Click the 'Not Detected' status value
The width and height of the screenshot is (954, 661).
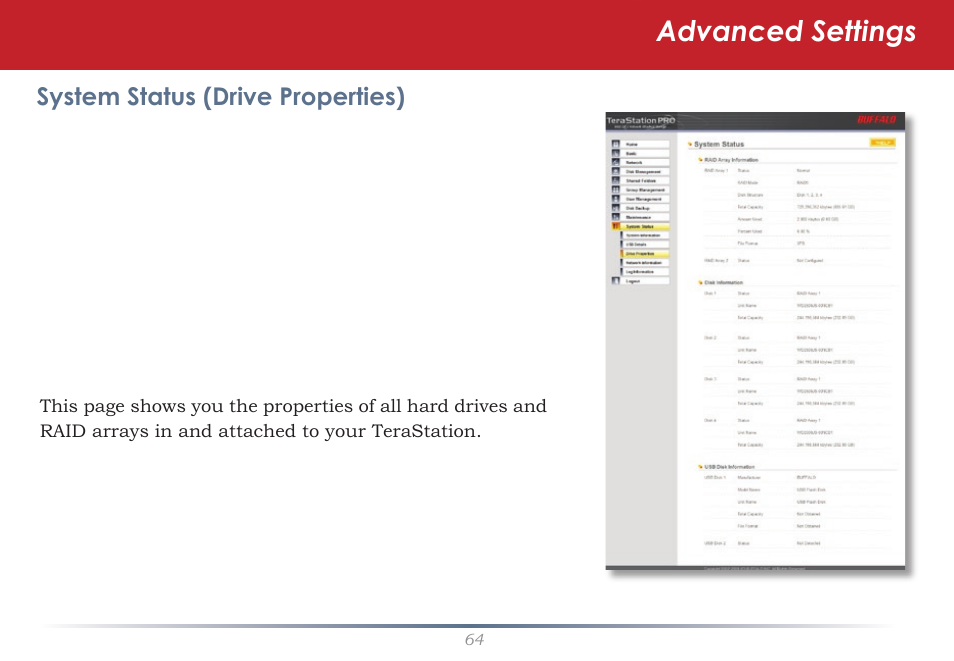click(809, 544)
